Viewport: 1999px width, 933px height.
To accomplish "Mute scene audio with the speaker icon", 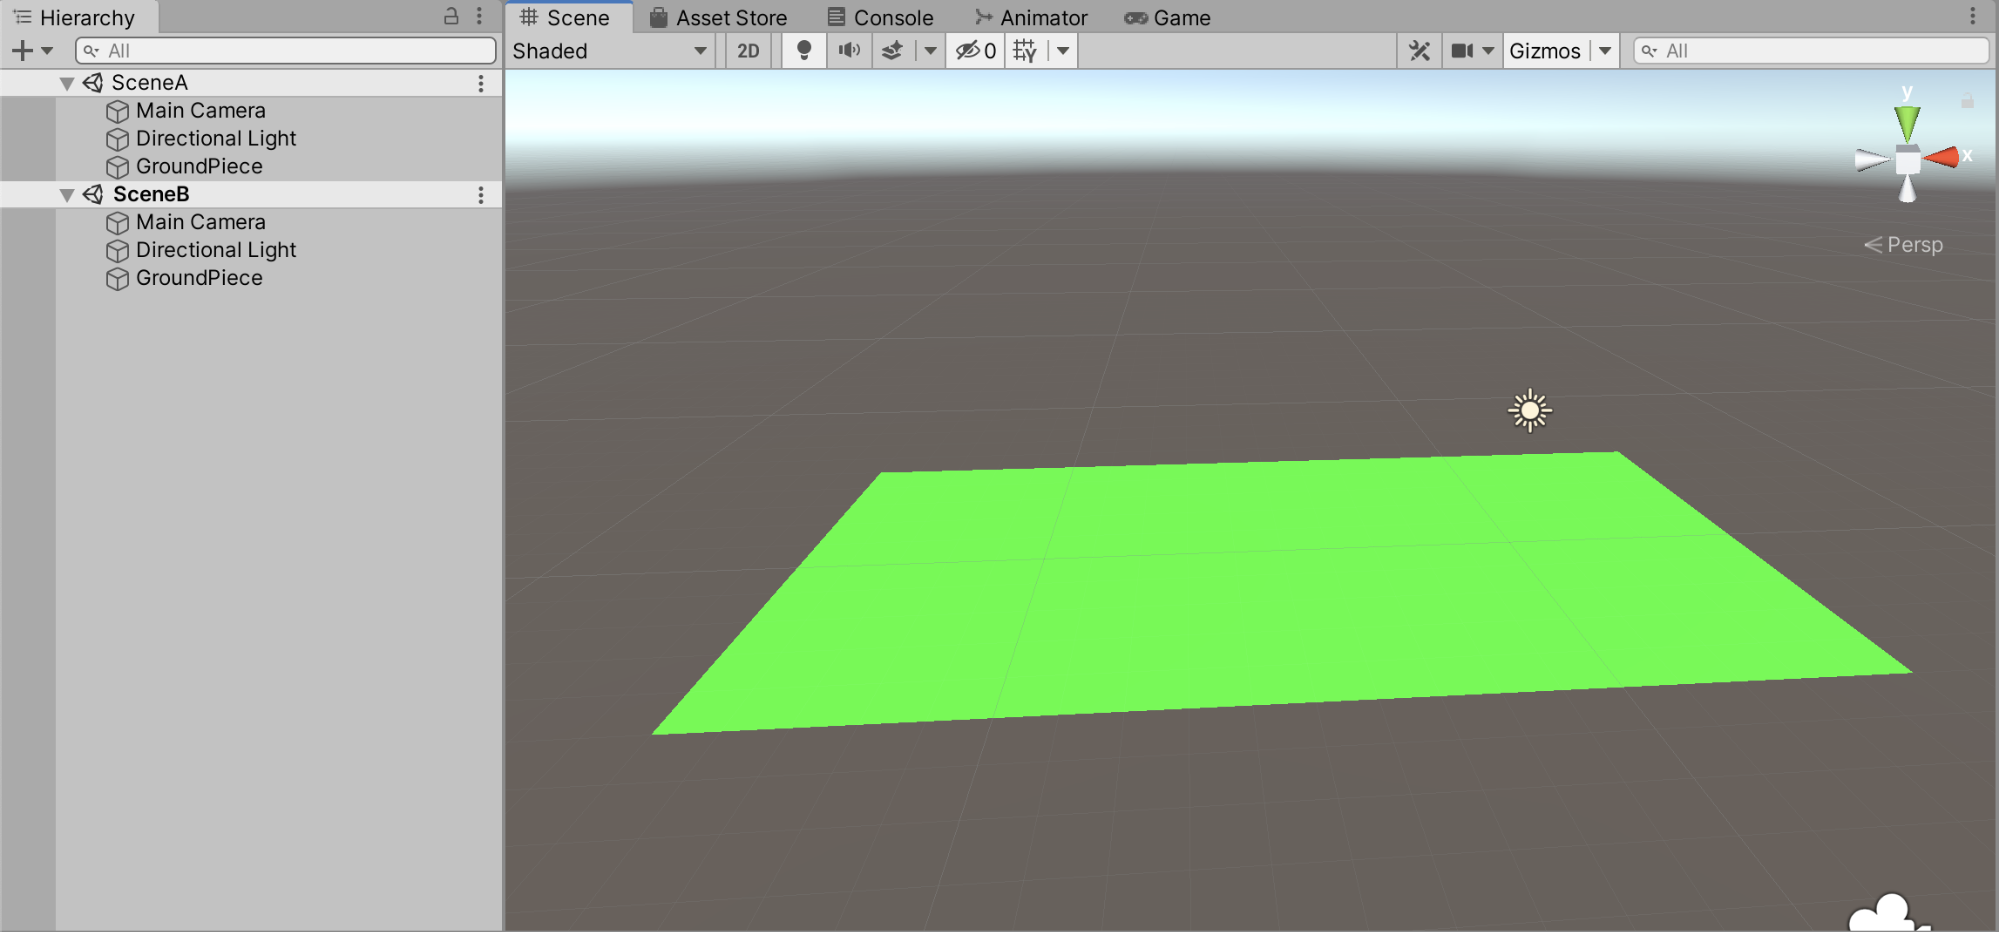I will pos(849,51).
